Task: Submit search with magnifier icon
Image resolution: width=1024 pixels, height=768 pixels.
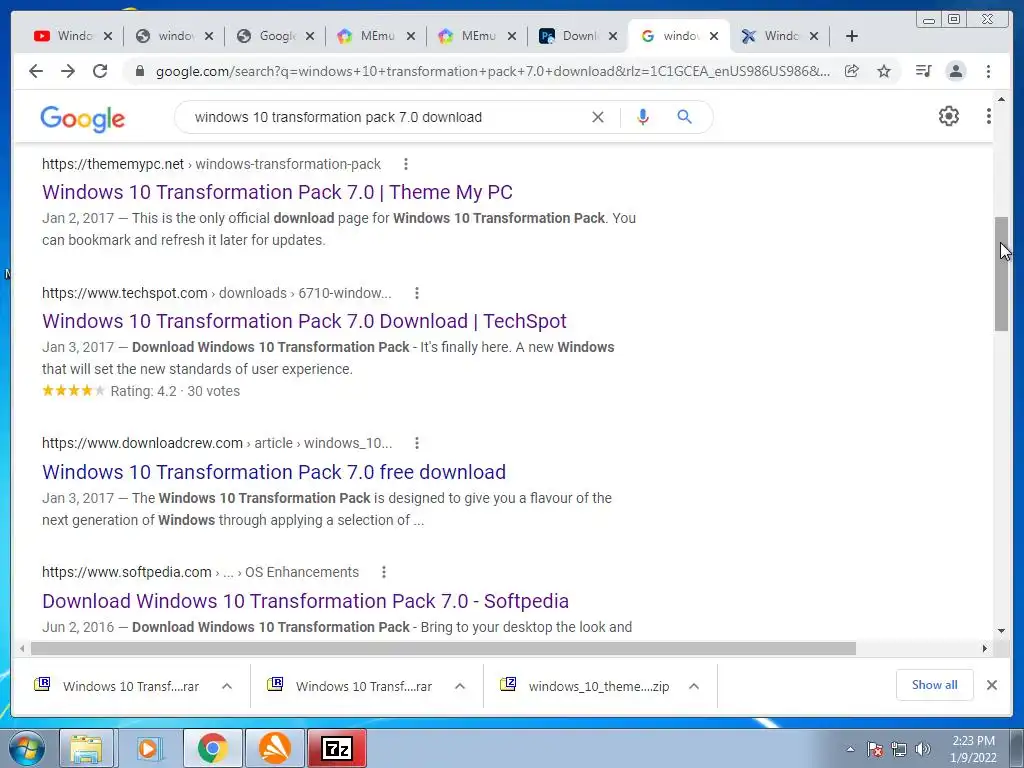Action: pos(684,117)
